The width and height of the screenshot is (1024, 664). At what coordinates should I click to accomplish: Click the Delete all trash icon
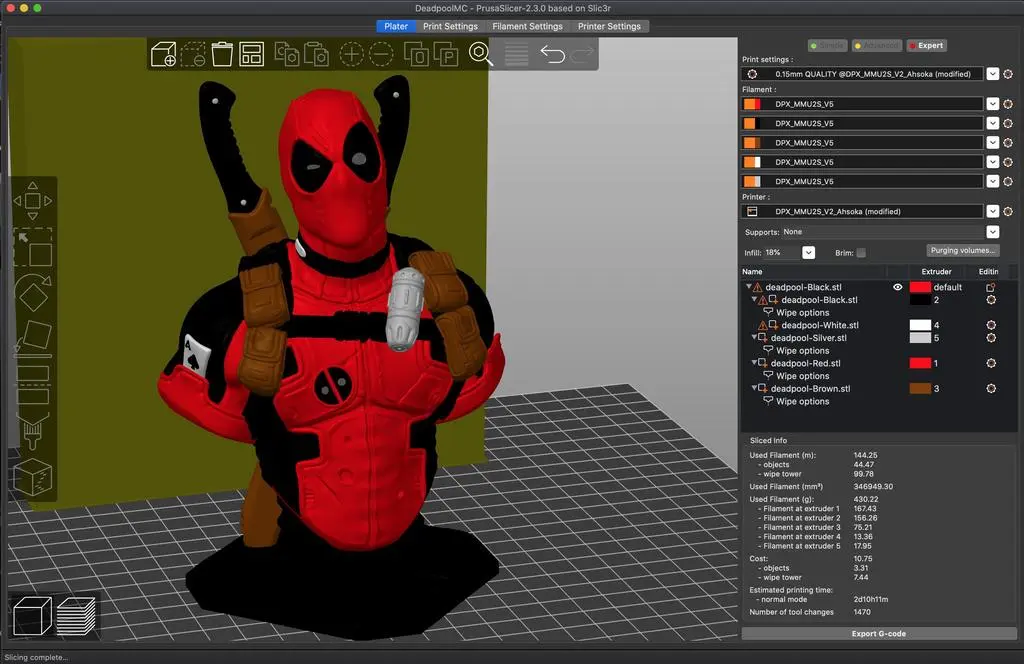(x=222, y=54)
